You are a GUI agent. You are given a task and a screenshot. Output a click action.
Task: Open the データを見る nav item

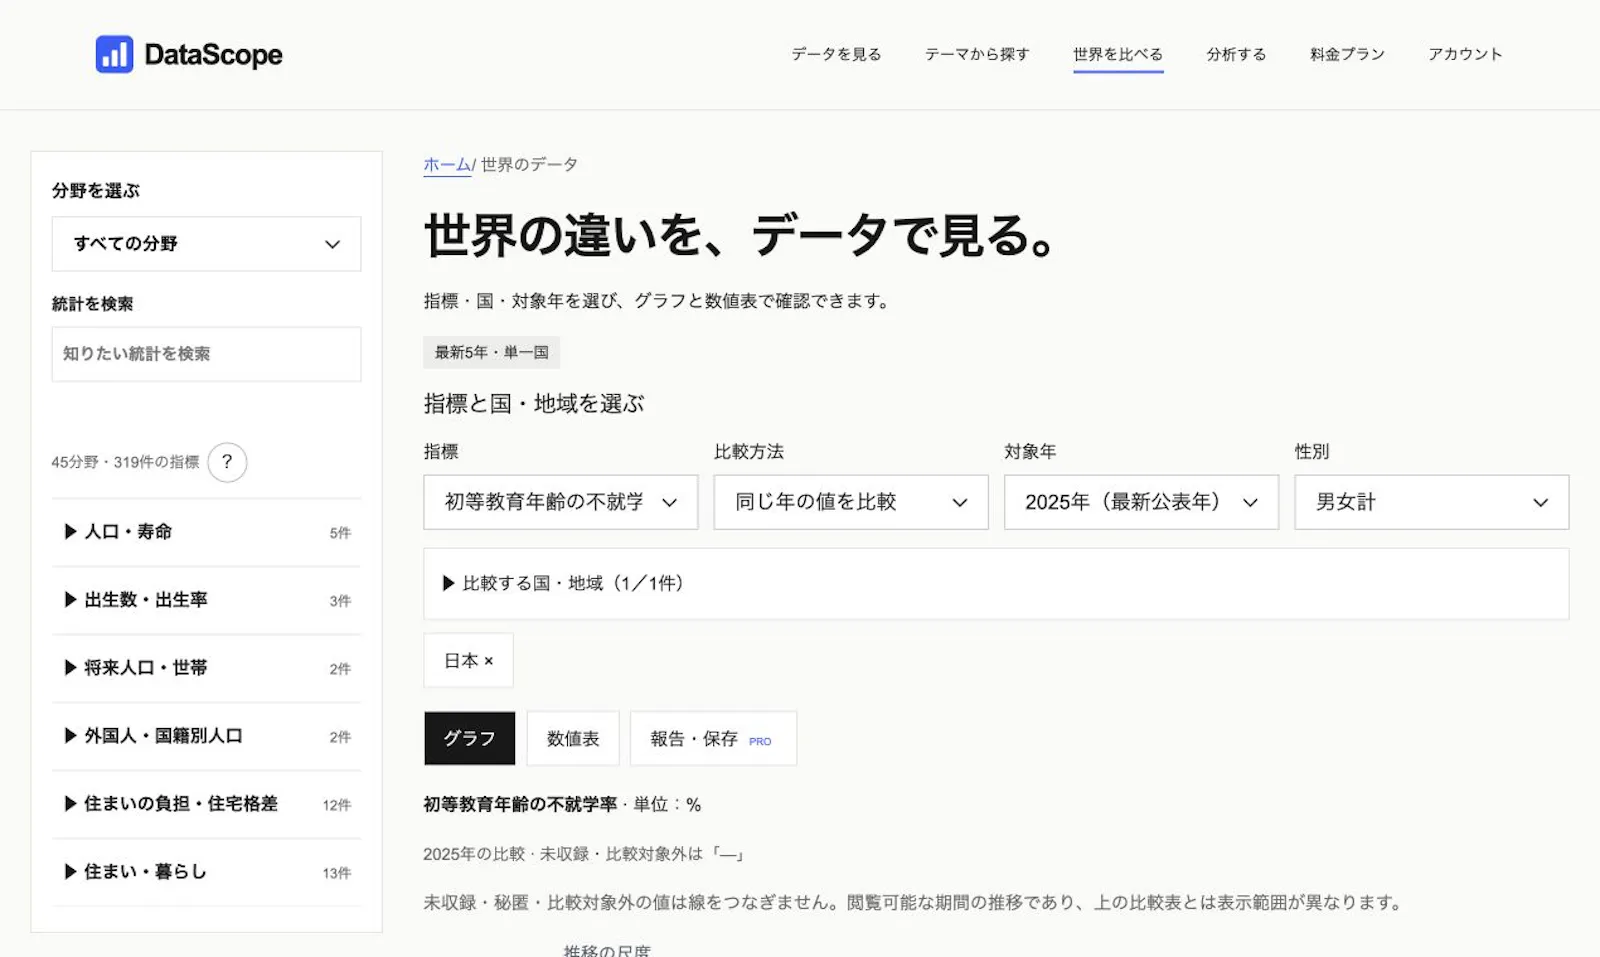pos(836,54)
